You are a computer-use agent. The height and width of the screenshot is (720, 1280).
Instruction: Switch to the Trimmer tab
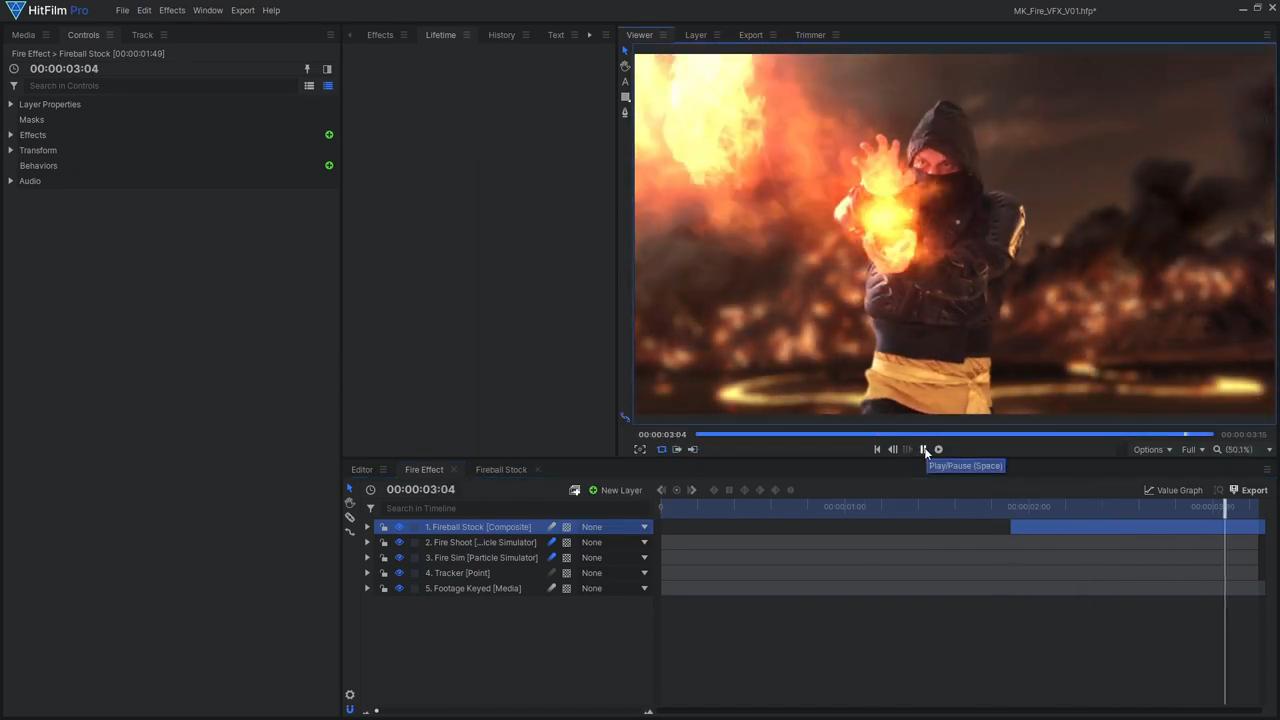tap(810, 35)
